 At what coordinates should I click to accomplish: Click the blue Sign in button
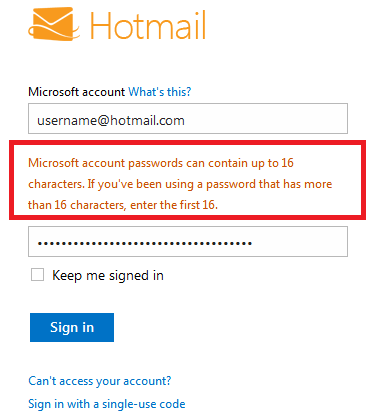[x=72, y=327]
